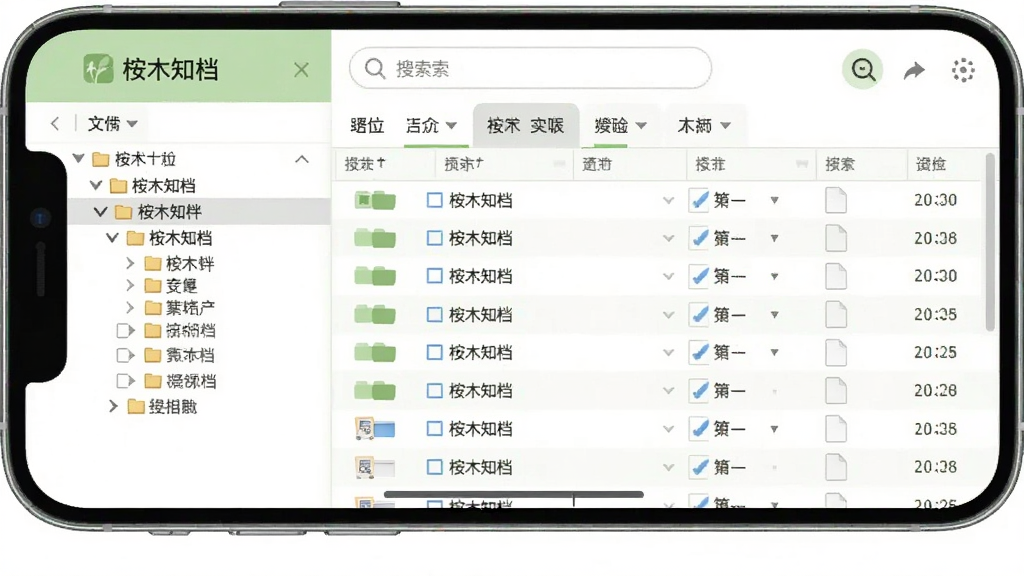This screenshot has height=576, width=1024.
Task: Open the dropdown tab left of 木綁
Action: coord(620,125)
